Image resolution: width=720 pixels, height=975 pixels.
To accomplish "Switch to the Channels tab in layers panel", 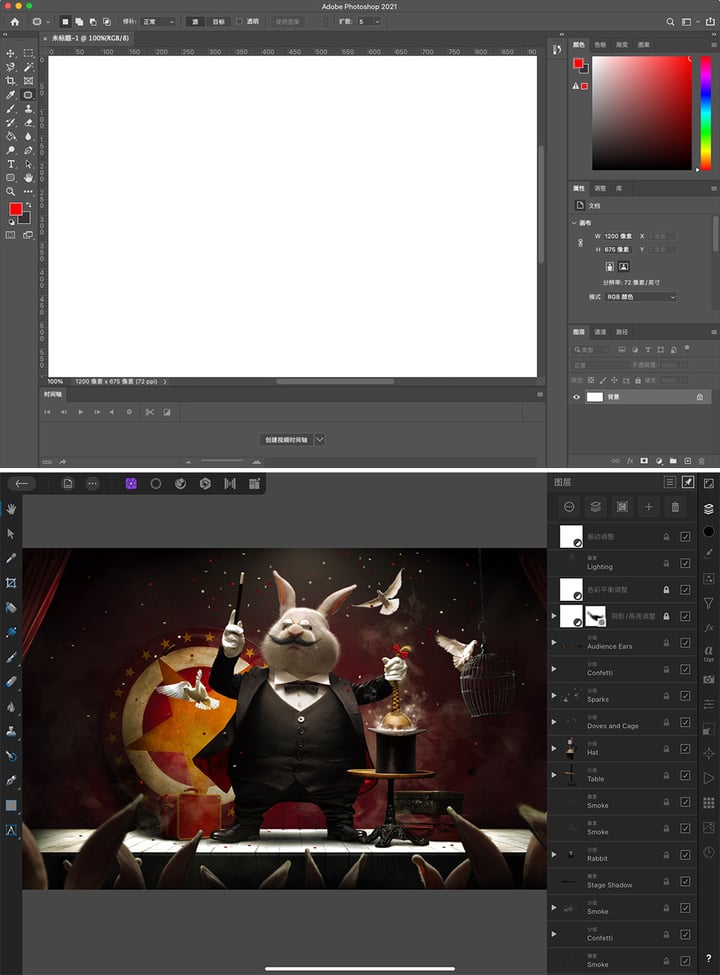I will pyautogui.click(x=600, y=332).
